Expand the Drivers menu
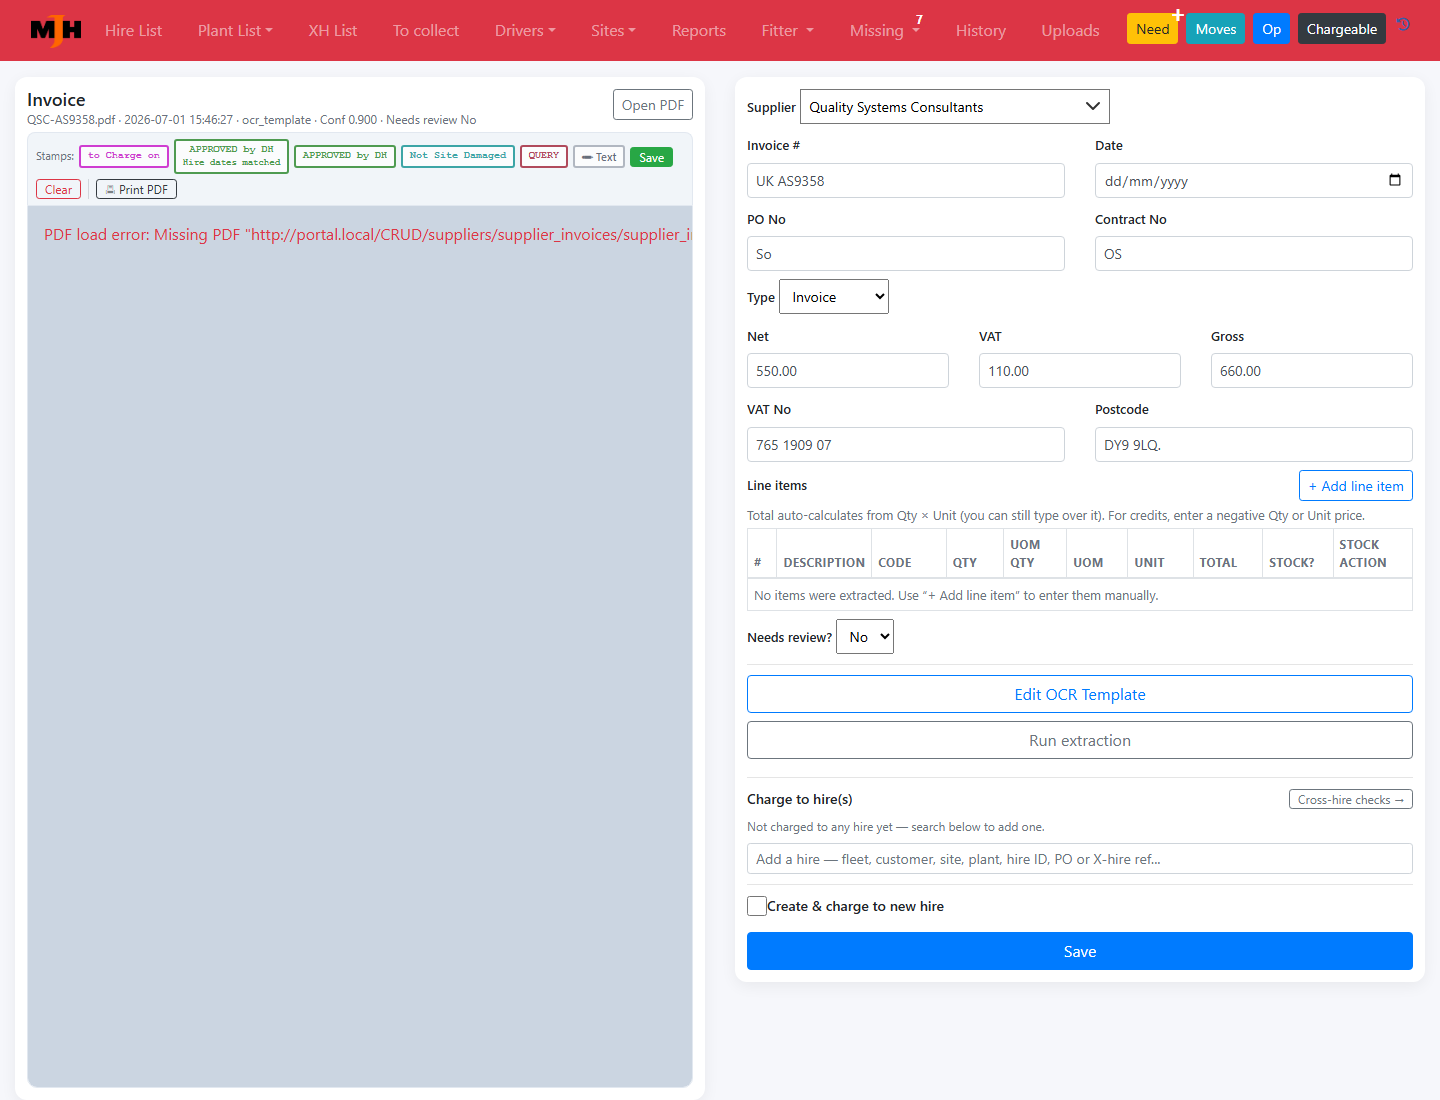The height and width of the screenshot is (1100, 1440). point(525,30)
